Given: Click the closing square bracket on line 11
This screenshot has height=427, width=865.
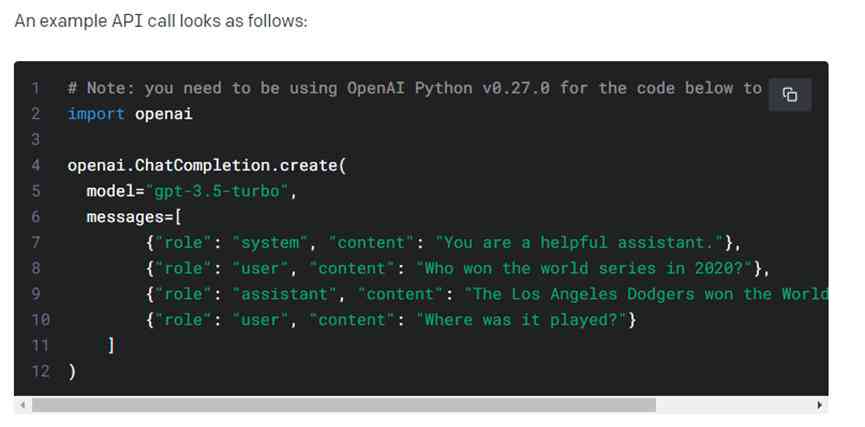Looking at the screenshot, I should coord(111,345).
